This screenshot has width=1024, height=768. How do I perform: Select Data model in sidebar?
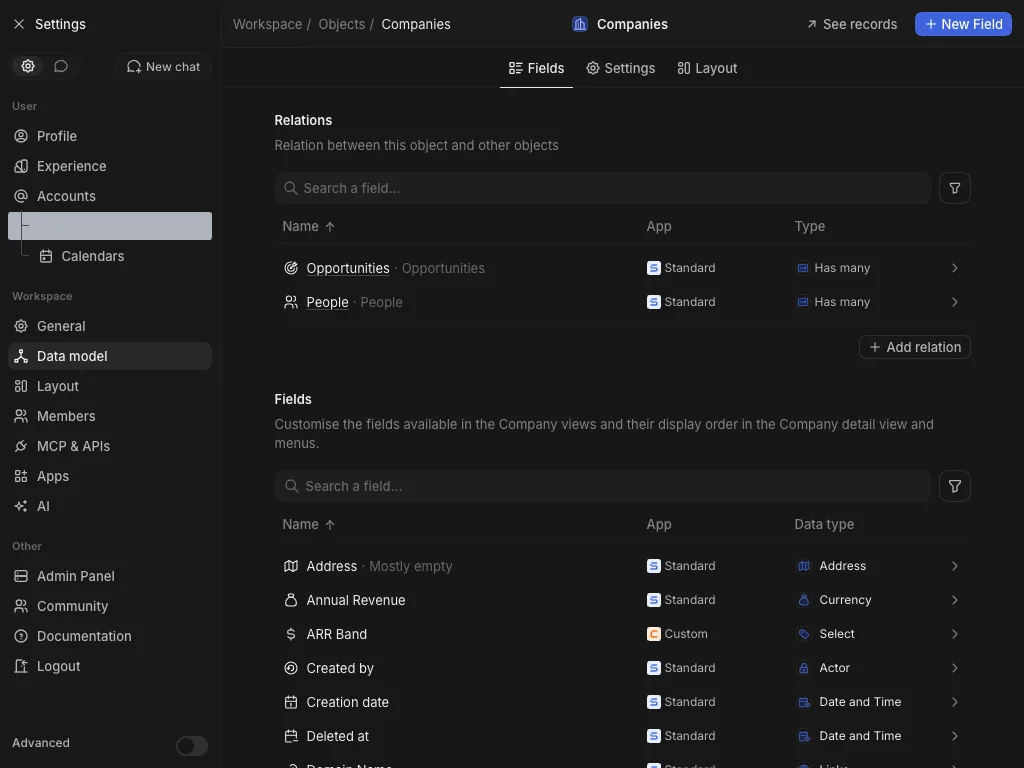tap(110, 356)
